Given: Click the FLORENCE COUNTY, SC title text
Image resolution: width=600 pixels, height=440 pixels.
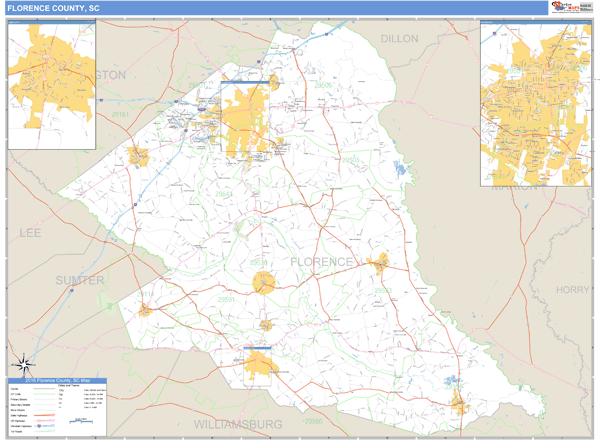Looking at the screenshot, I should click(53, 8).
